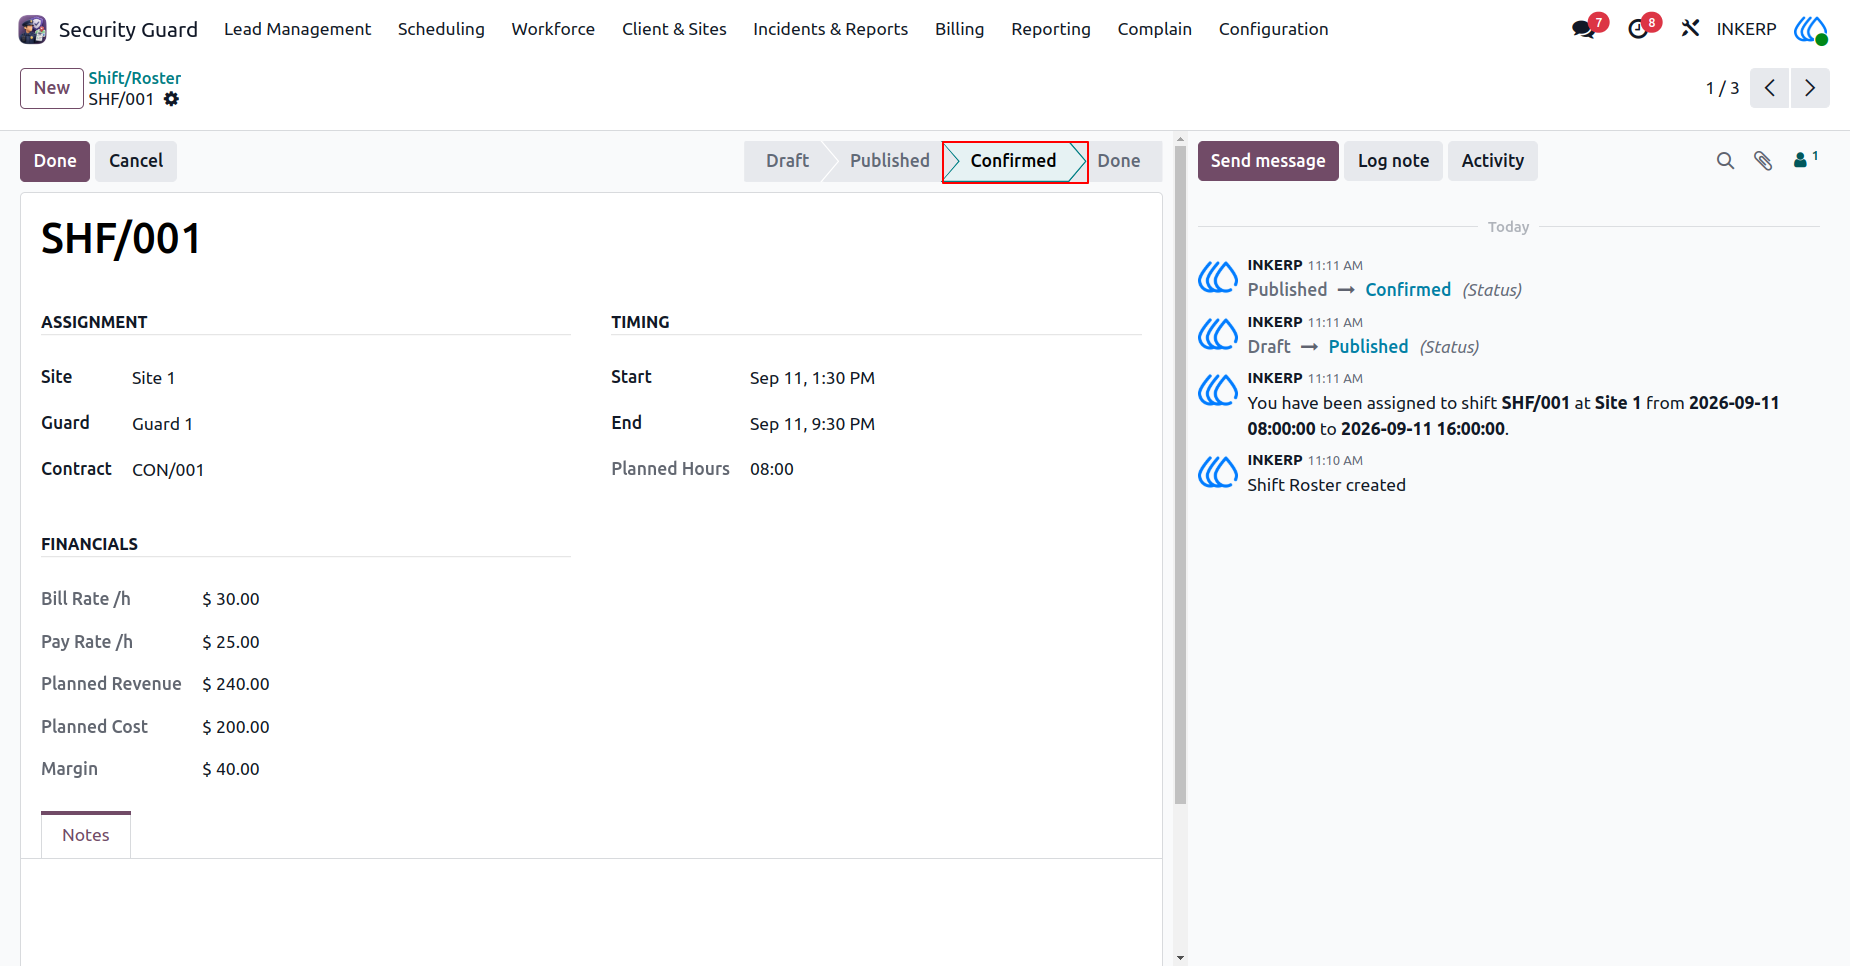Open the Scheduling menu
This screenshot has height=966, width=1850.
pyautogui.click(x=441, y=29)
